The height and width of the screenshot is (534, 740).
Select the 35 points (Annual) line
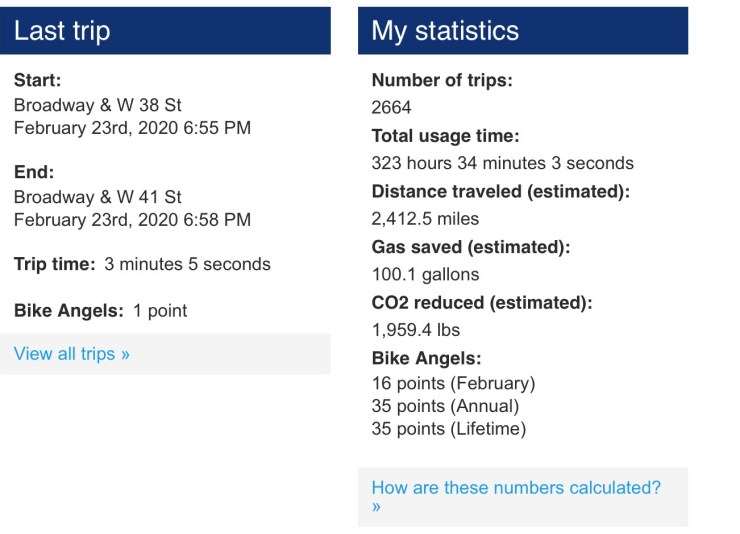(445, 406)
